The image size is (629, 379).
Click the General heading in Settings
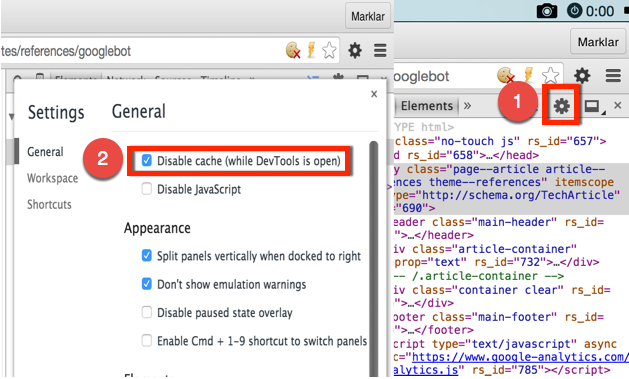pos(139,111)
